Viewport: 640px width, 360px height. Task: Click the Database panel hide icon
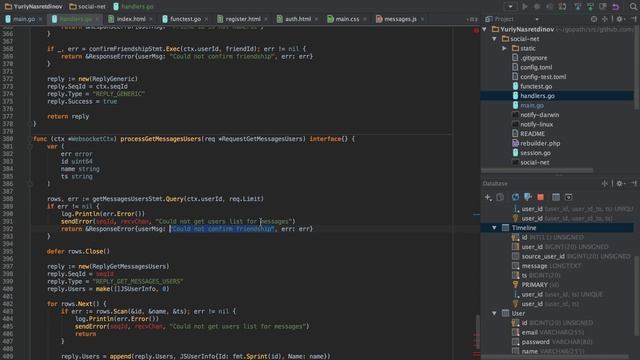coord(633,184)
